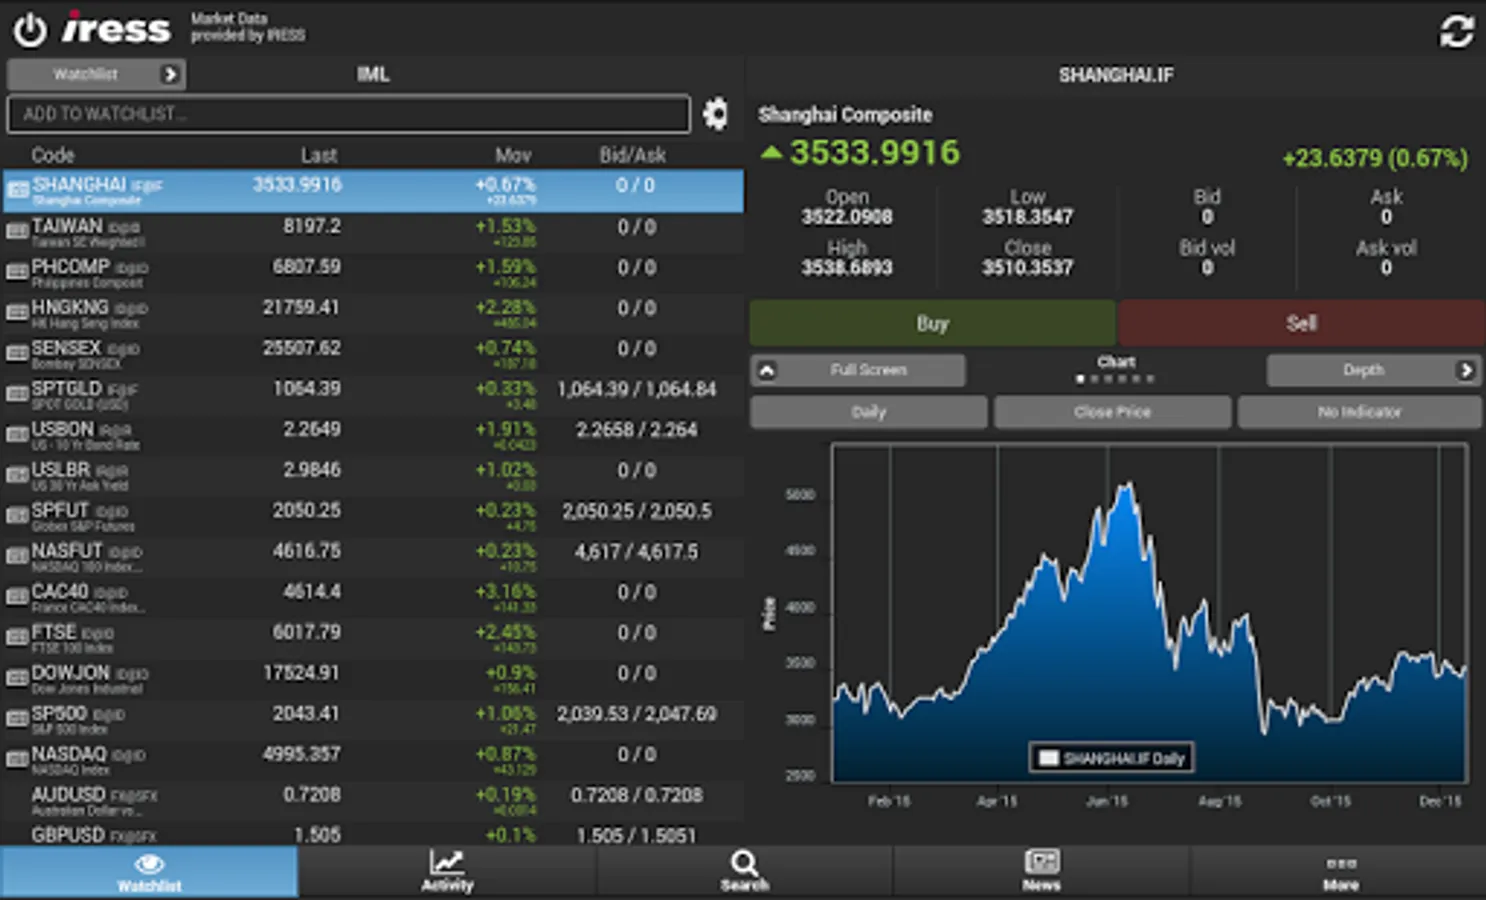Click the row icon beside SHANGHAI
The width and height of the screenshot is (1486, 900).
pyautogui.click(x=17, y=190)
